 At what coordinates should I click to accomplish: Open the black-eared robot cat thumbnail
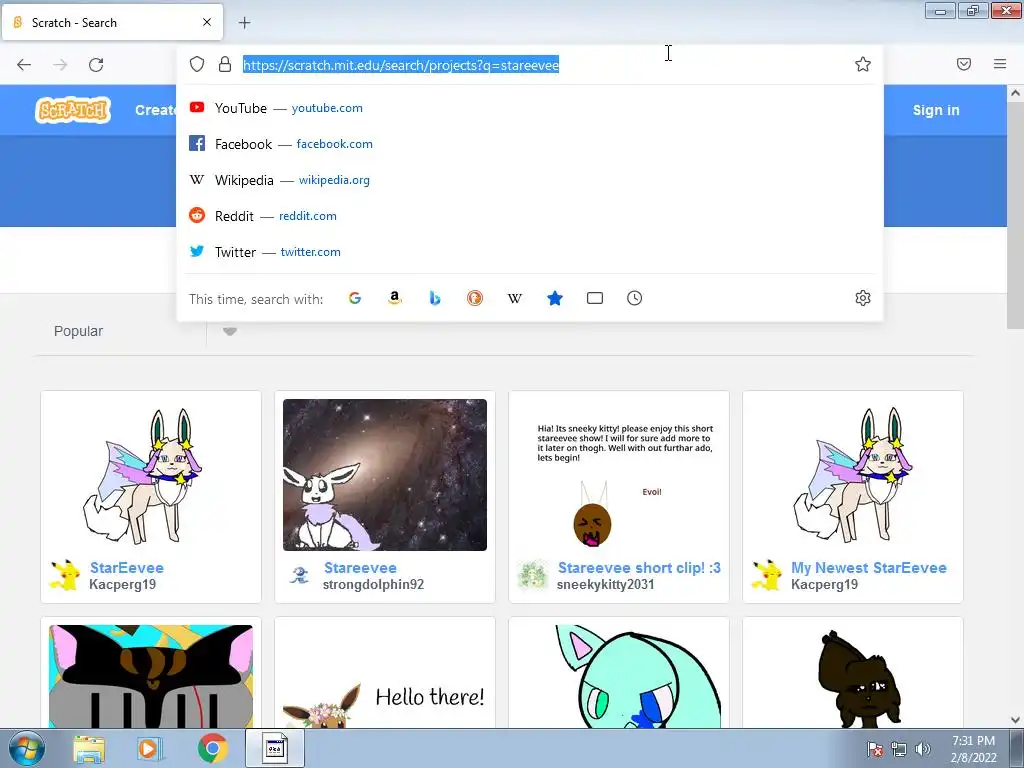coord(151,677)
